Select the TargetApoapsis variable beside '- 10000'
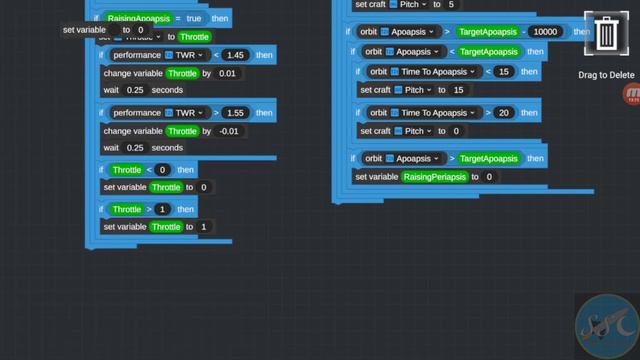Image resolution: width=640 pixels, height=360 pixels. [488, 32]
